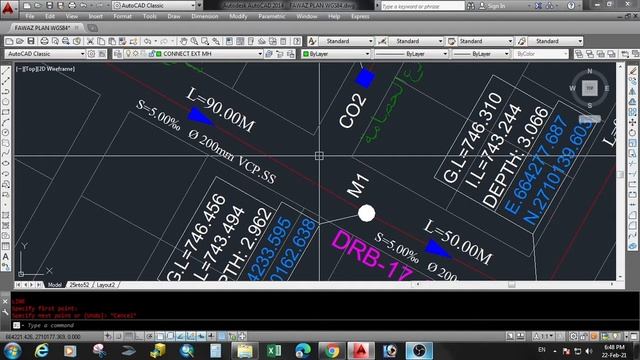640x360 pixels.
Task: Open the Express menu
Action: (x=360, y=16)
